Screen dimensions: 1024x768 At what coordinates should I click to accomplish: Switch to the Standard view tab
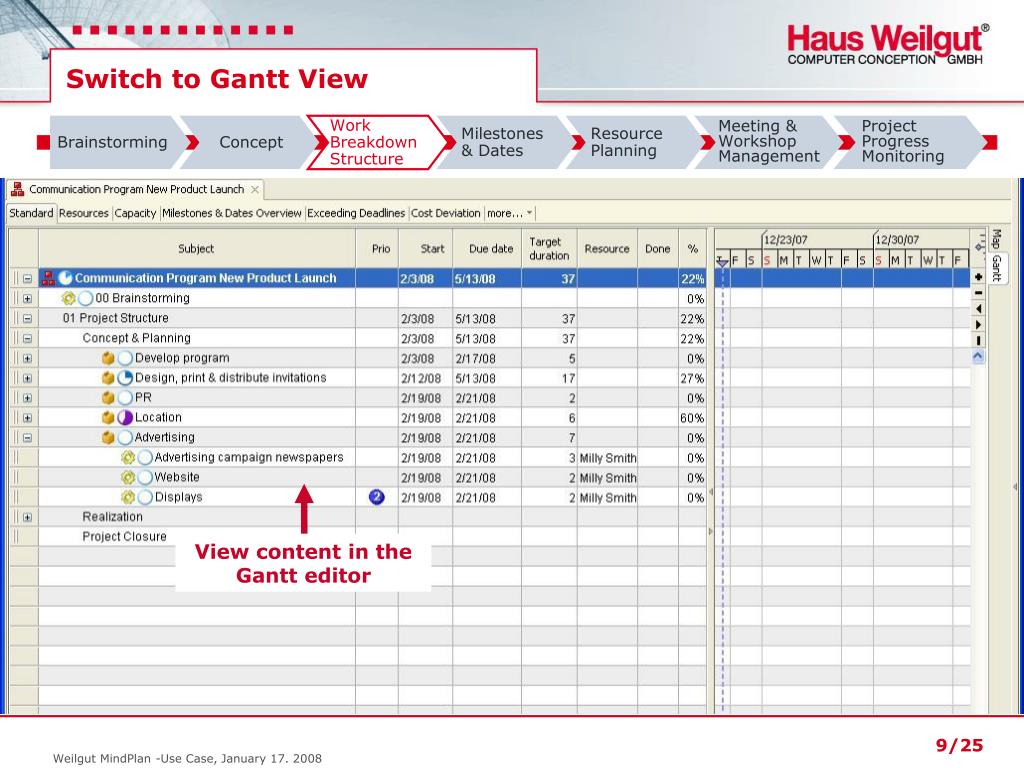coord(31,213)
